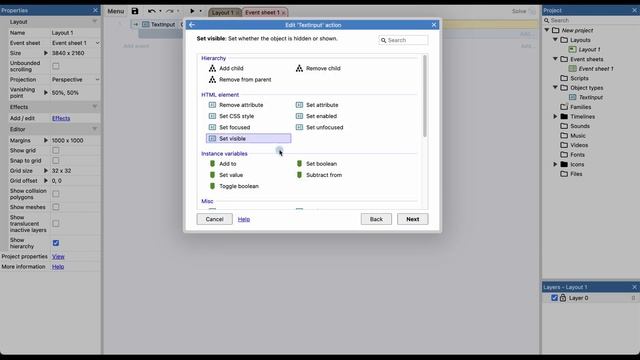Click the back arrow in dialog title bar
This screenshot has width=640, height=360.
coord(192,25)
